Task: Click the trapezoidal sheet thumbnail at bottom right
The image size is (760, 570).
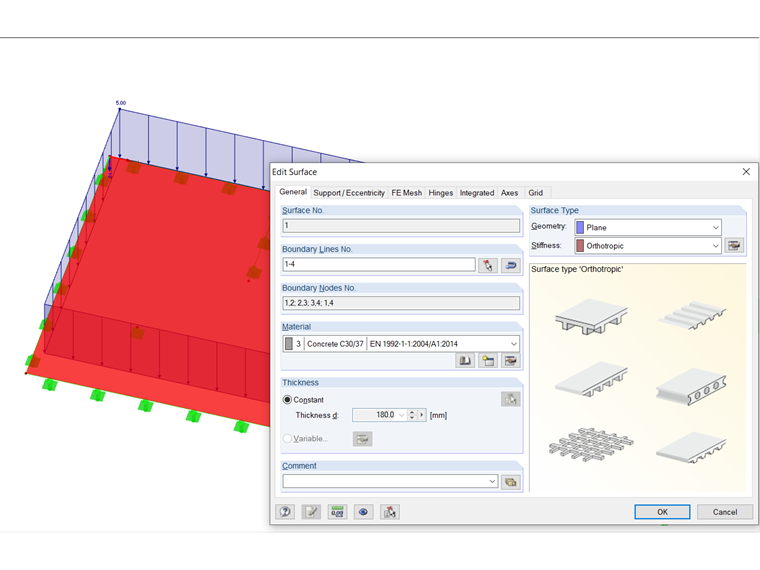Action: click(x=692, y=447)
